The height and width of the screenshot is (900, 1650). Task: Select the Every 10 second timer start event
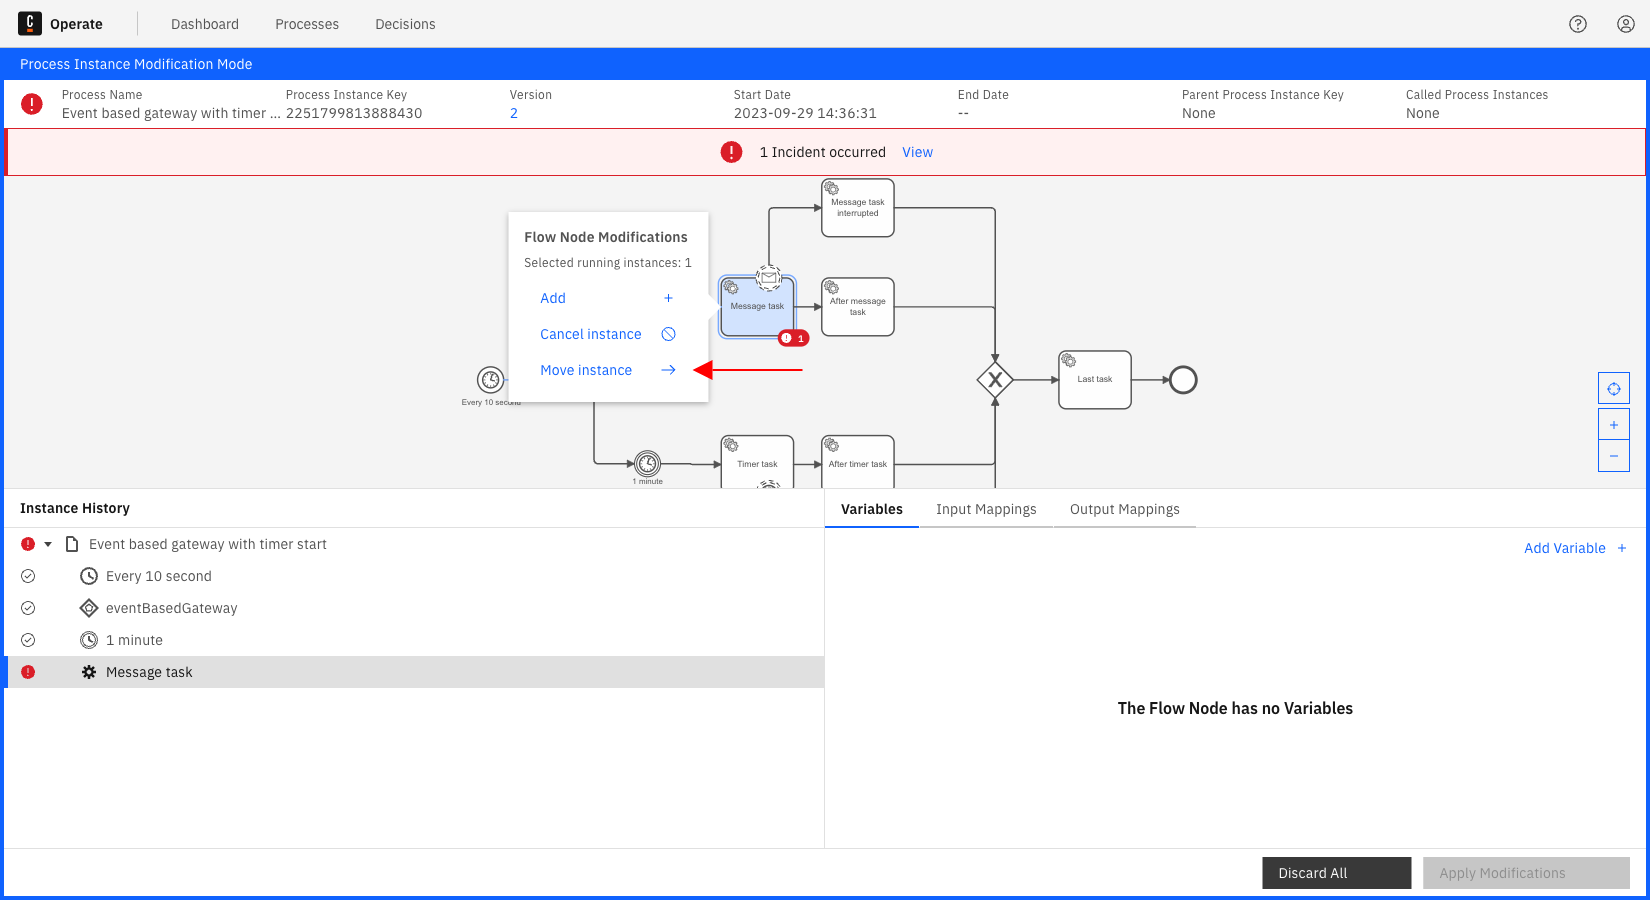point(490,380)
